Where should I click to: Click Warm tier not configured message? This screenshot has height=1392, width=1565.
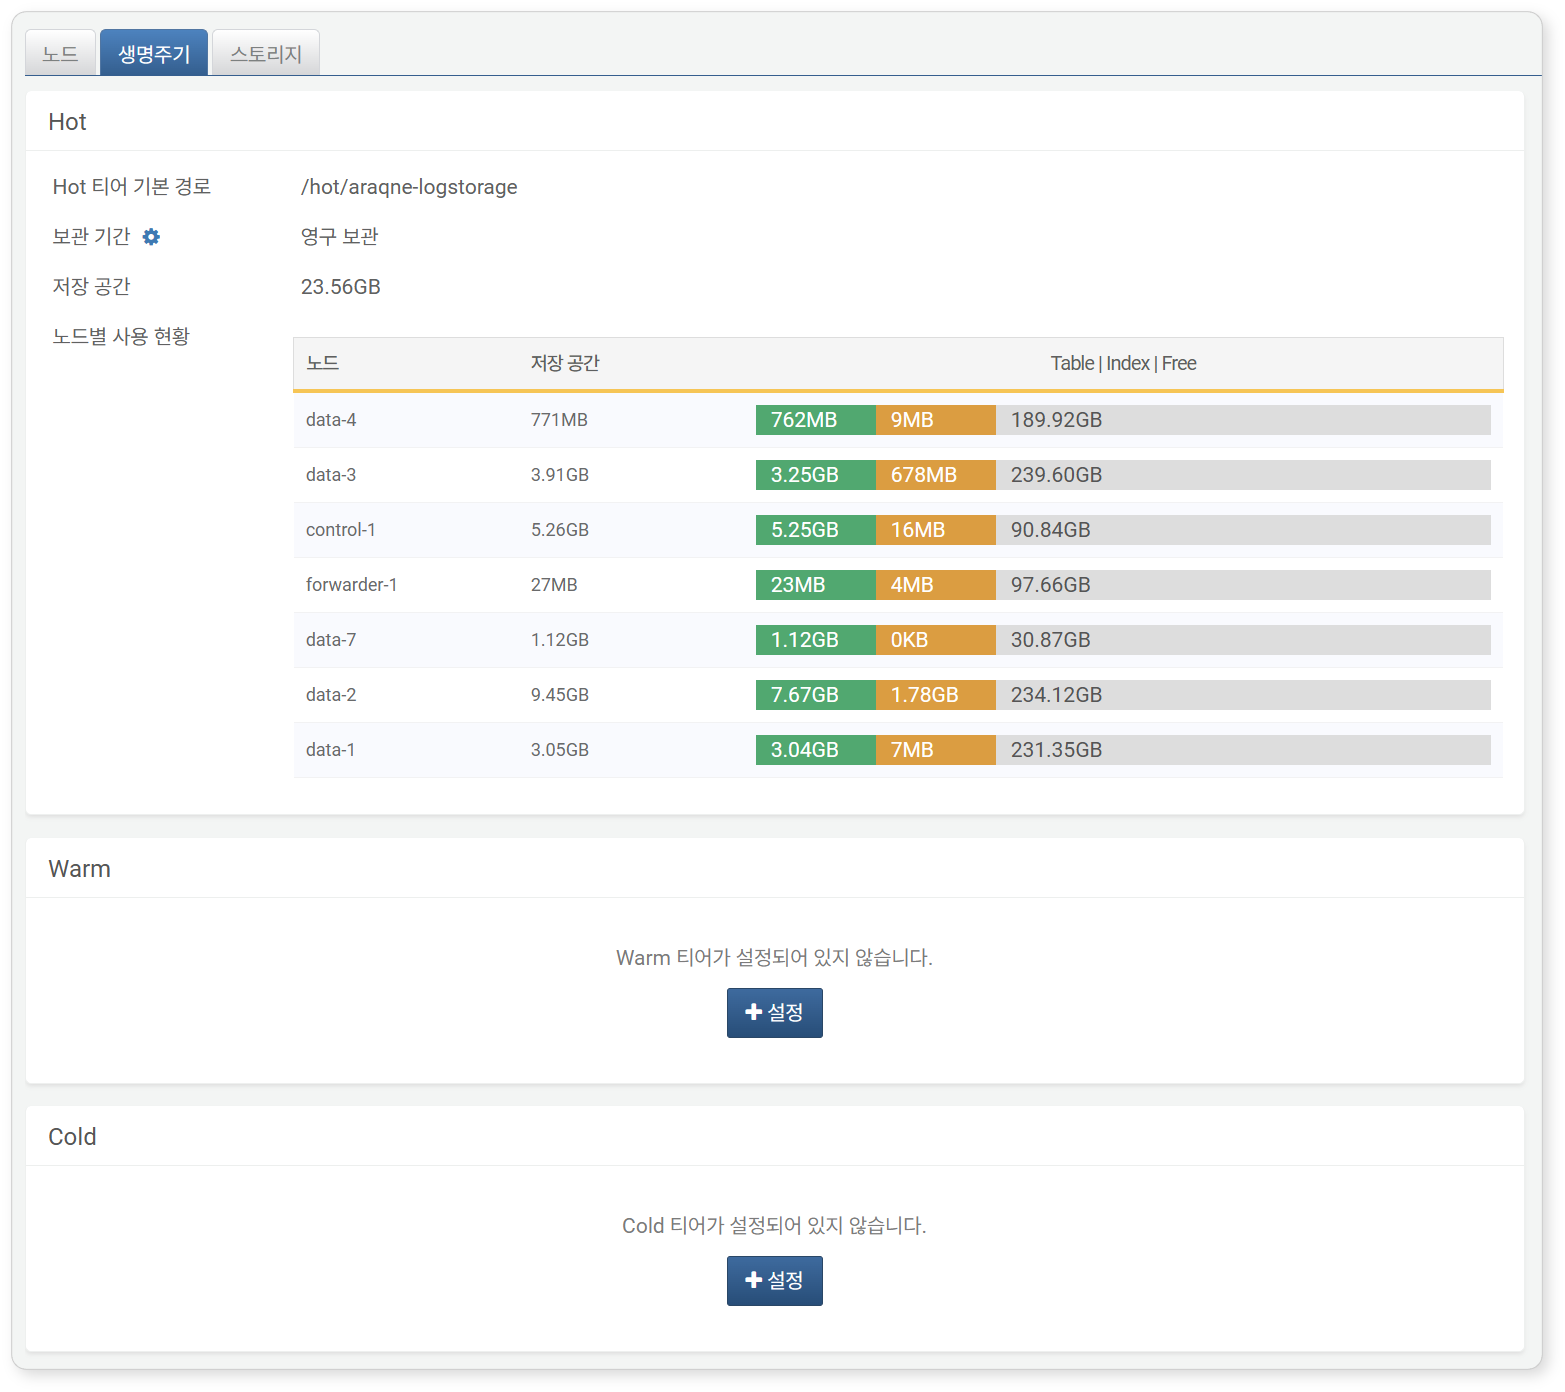pos(774,958)
